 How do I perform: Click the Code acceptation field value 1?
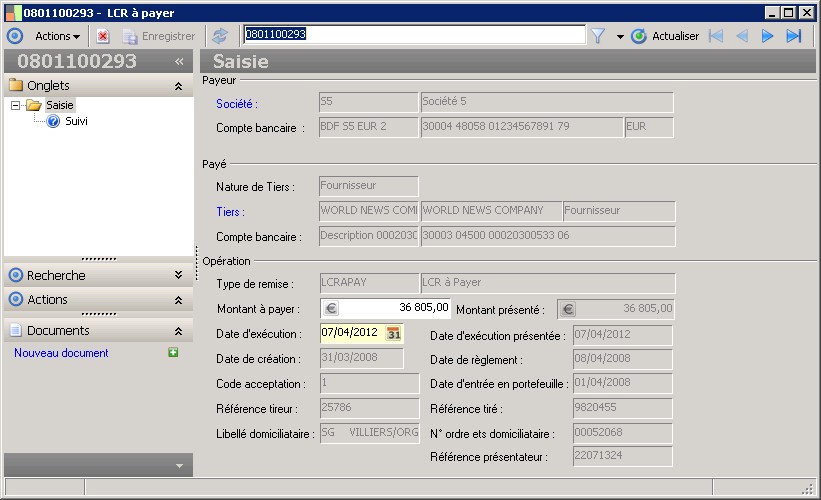[370, 383]
